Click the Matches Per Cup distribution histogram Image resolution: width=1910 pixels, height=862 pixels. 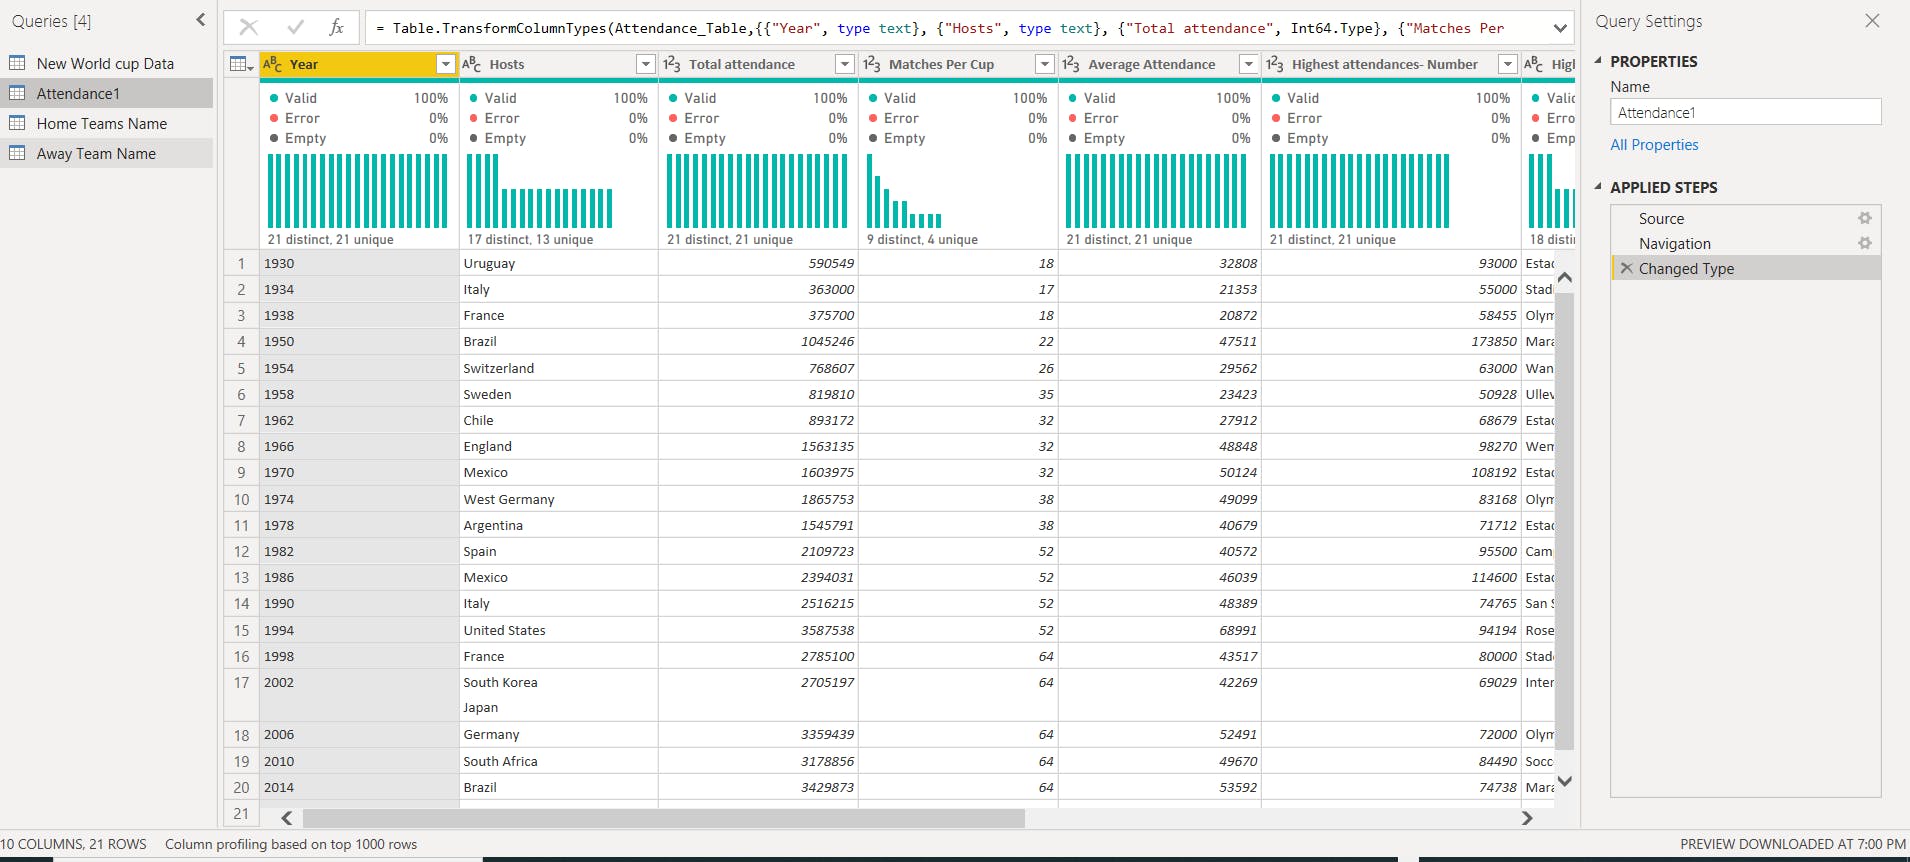(x=904, y=191)
